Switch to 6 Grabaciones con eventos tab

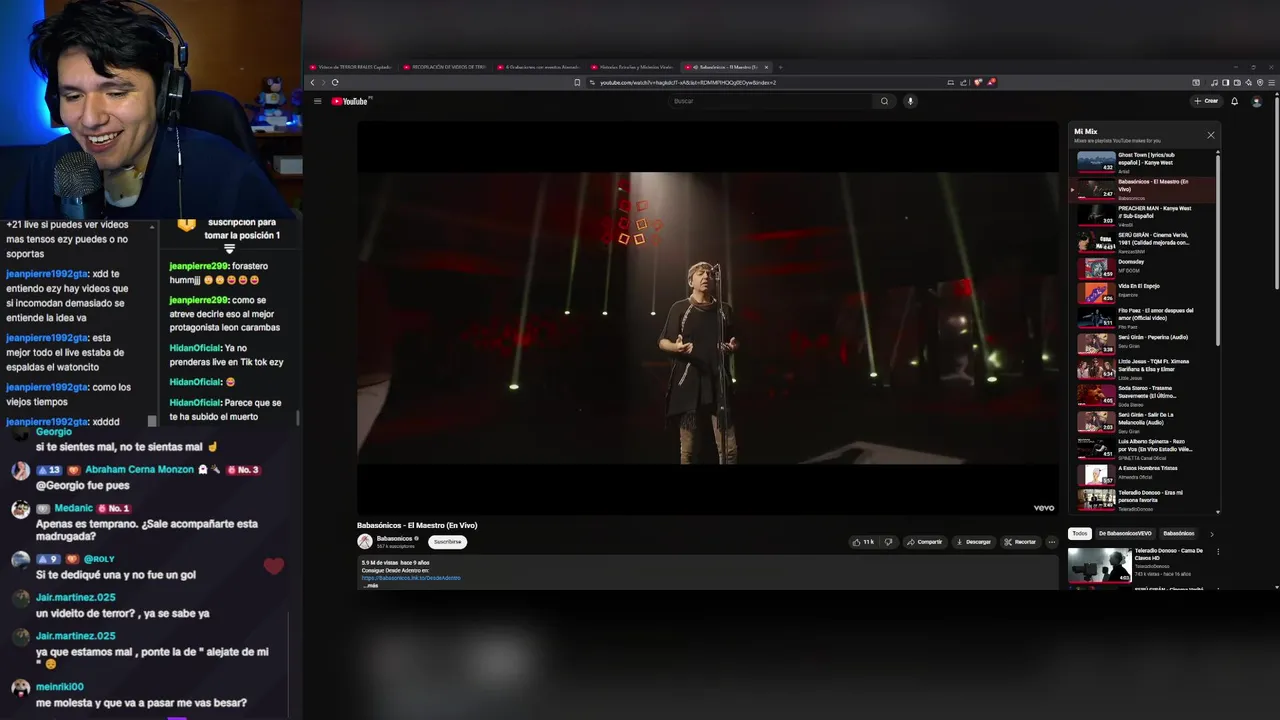click(x=539, y=67)
